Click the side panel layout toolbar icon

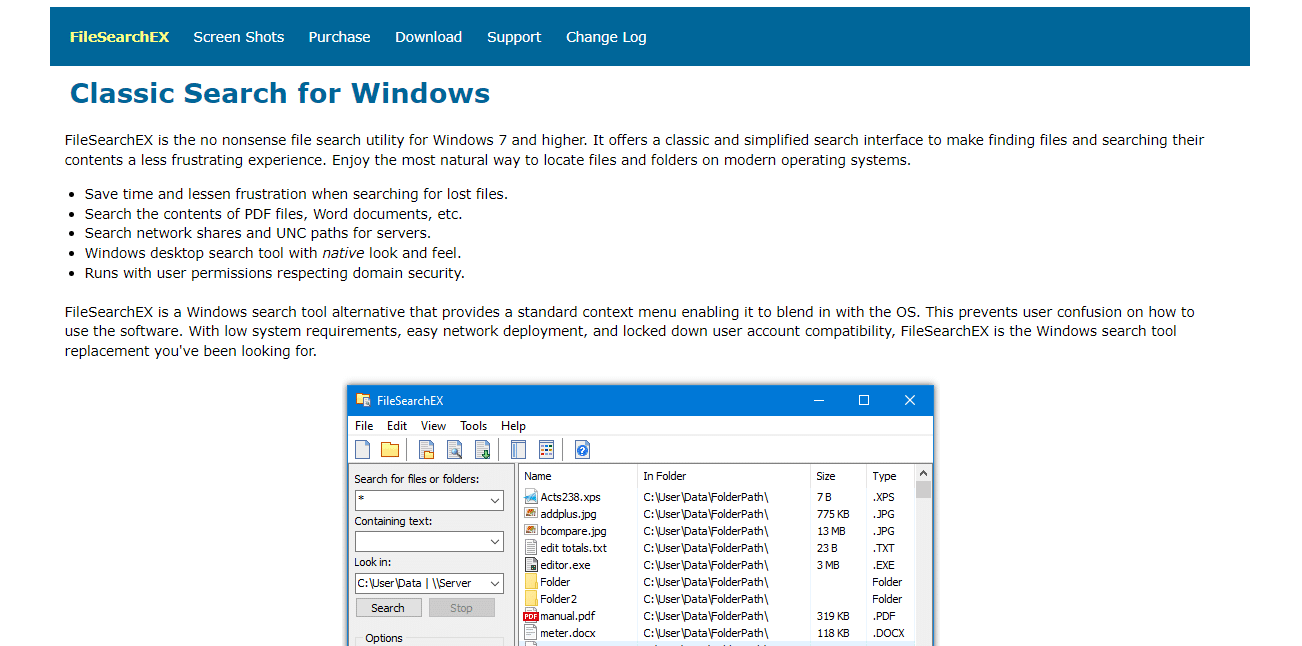click(518, 450)
